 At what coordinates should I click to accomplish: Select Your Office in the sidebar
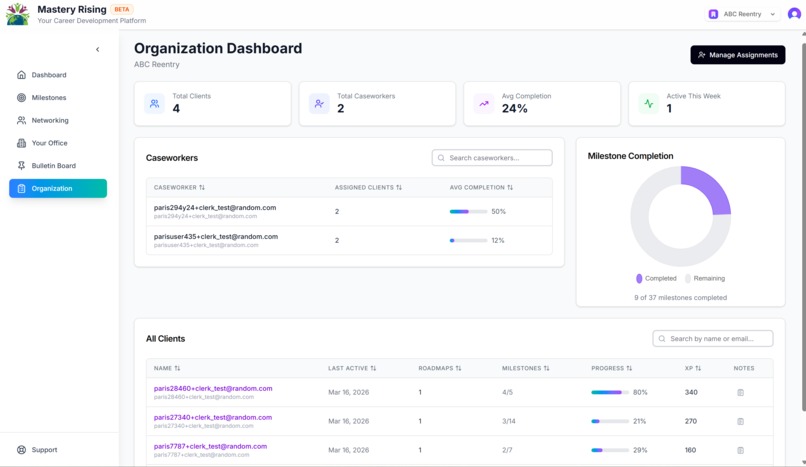[58, 143]
